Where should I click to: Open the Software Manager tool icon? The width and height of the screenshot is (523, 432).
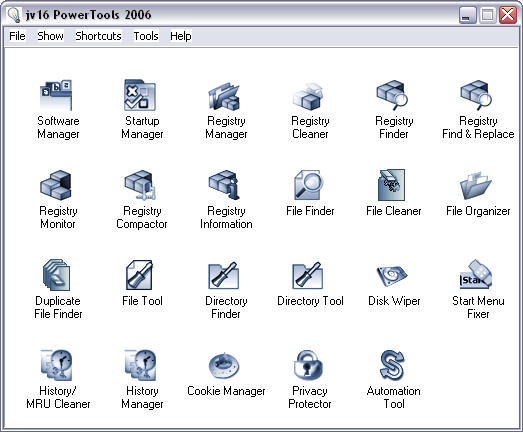click(x=56, y=95)
